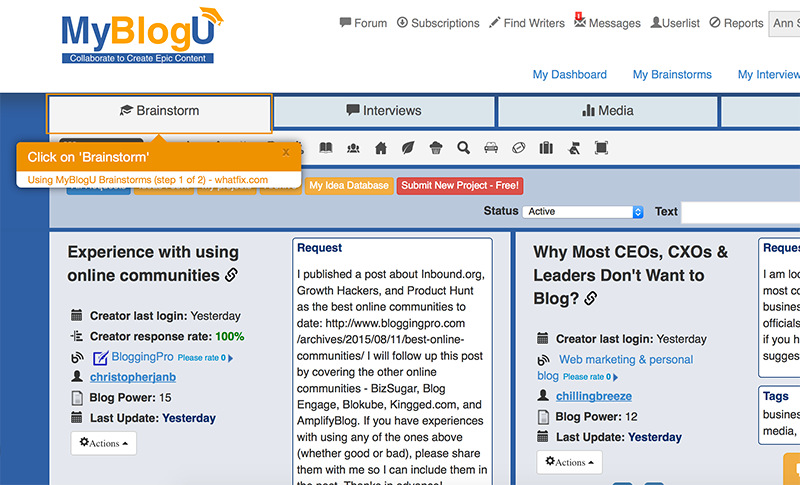Viewport: 800px width, 485px height.
Task: Click the MyBlogU logo
Action: 142,35
